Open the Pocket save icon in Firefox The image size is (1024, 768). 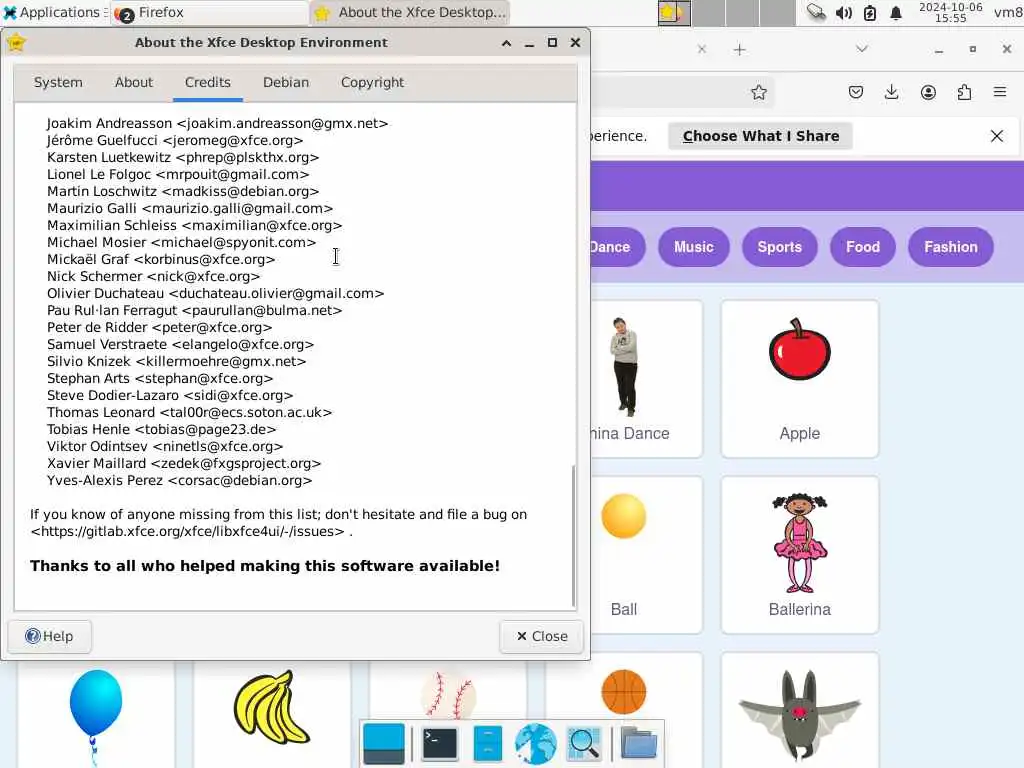pos(856,92)
